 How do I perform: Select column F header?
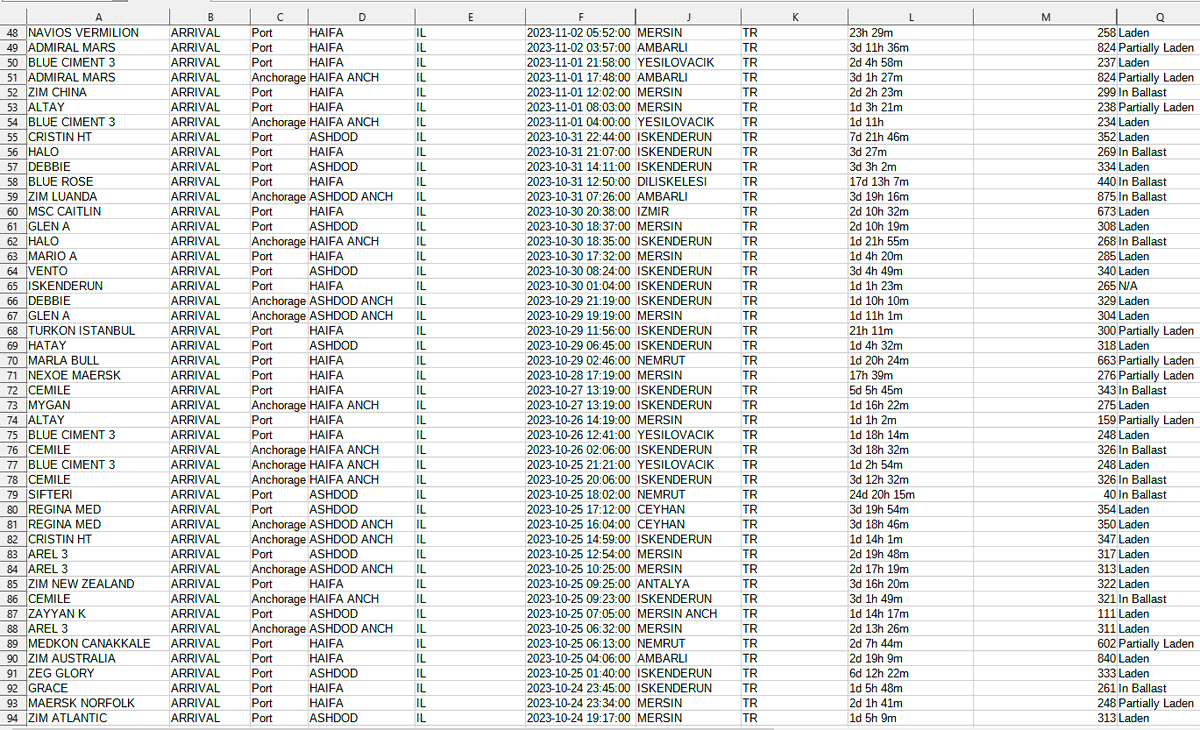[x=580, y=17]
